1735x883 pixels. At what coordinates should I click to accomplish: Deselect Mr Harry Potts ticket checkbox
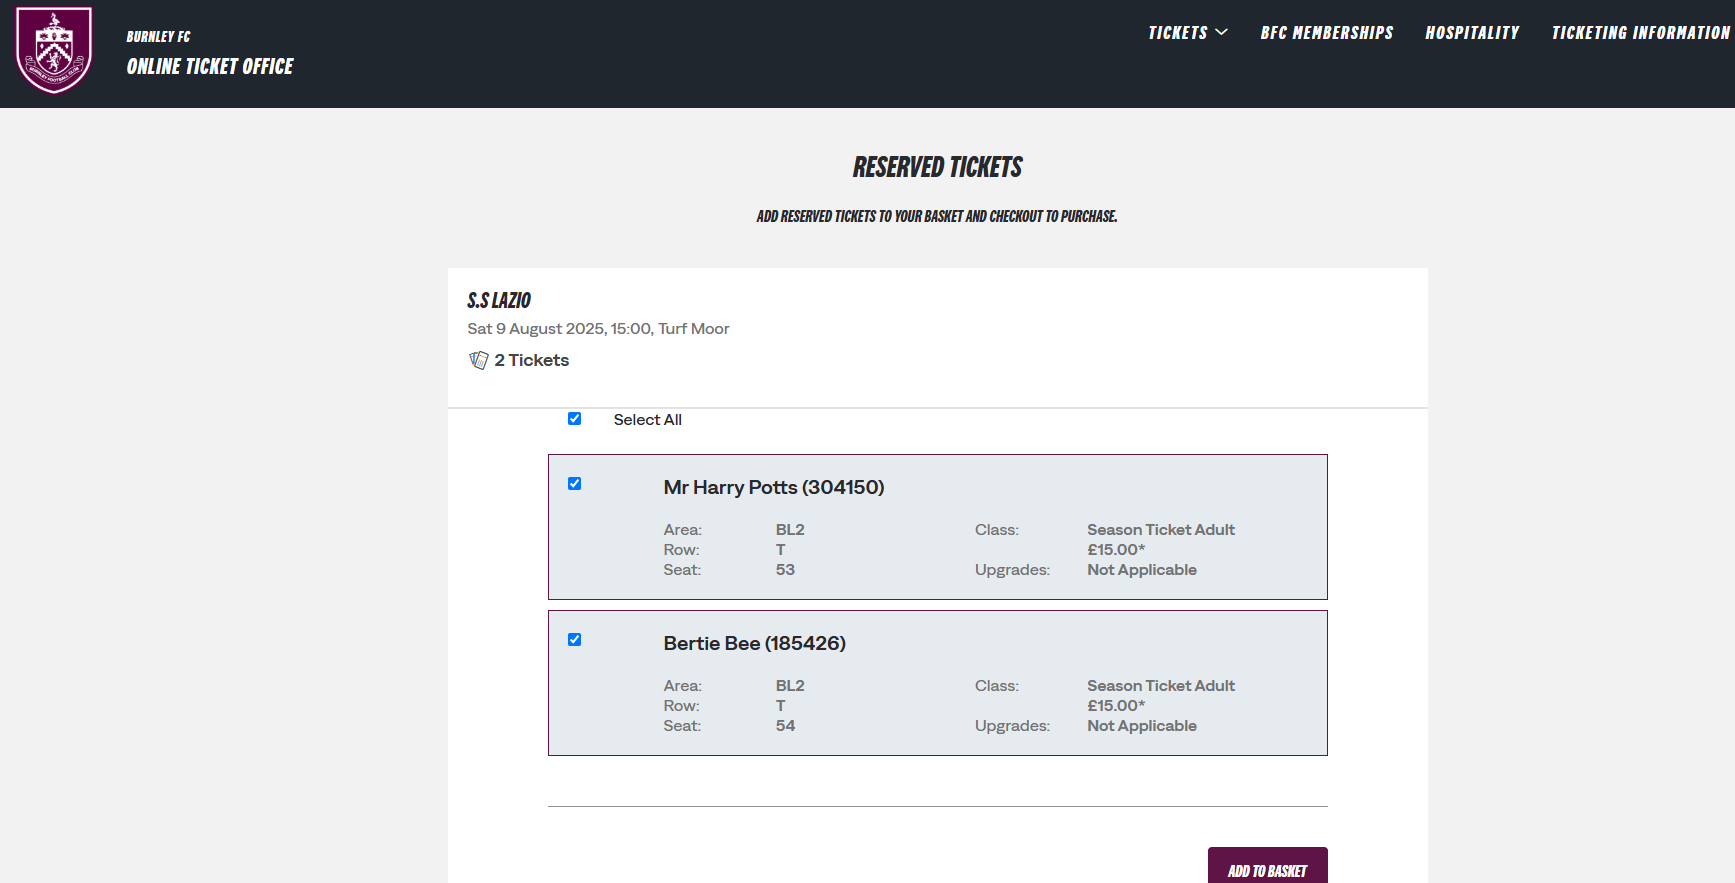click(574, 484)
